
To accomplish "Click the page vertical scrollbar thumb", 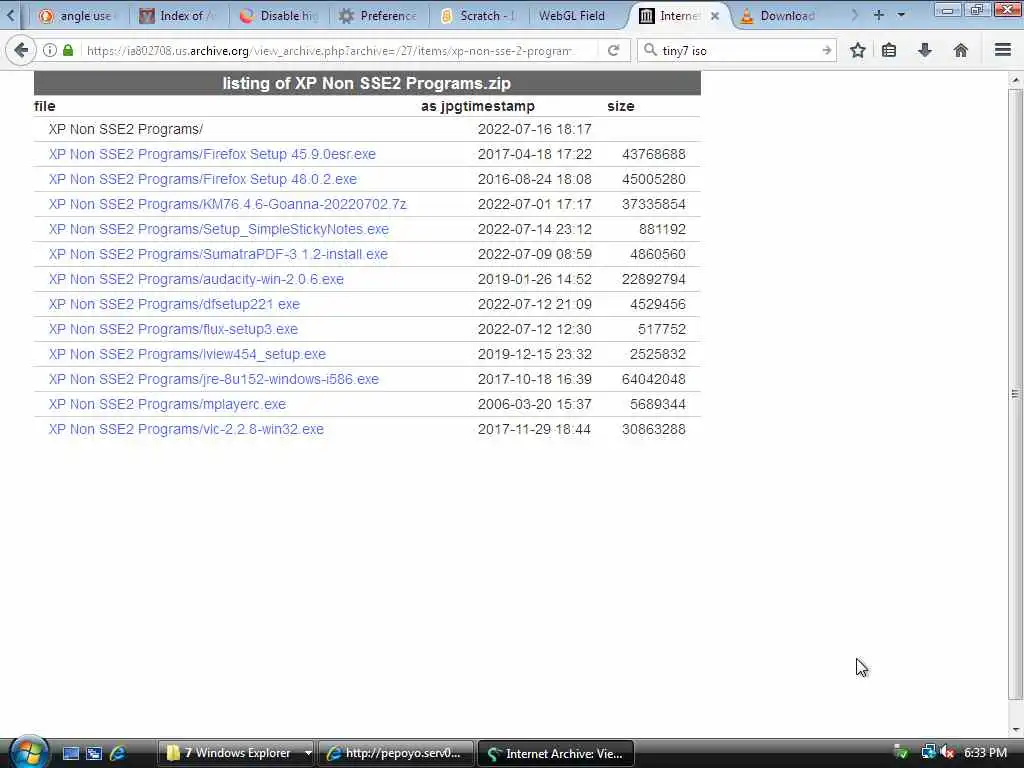I will pyautogui.click(x=1014, y=392).
